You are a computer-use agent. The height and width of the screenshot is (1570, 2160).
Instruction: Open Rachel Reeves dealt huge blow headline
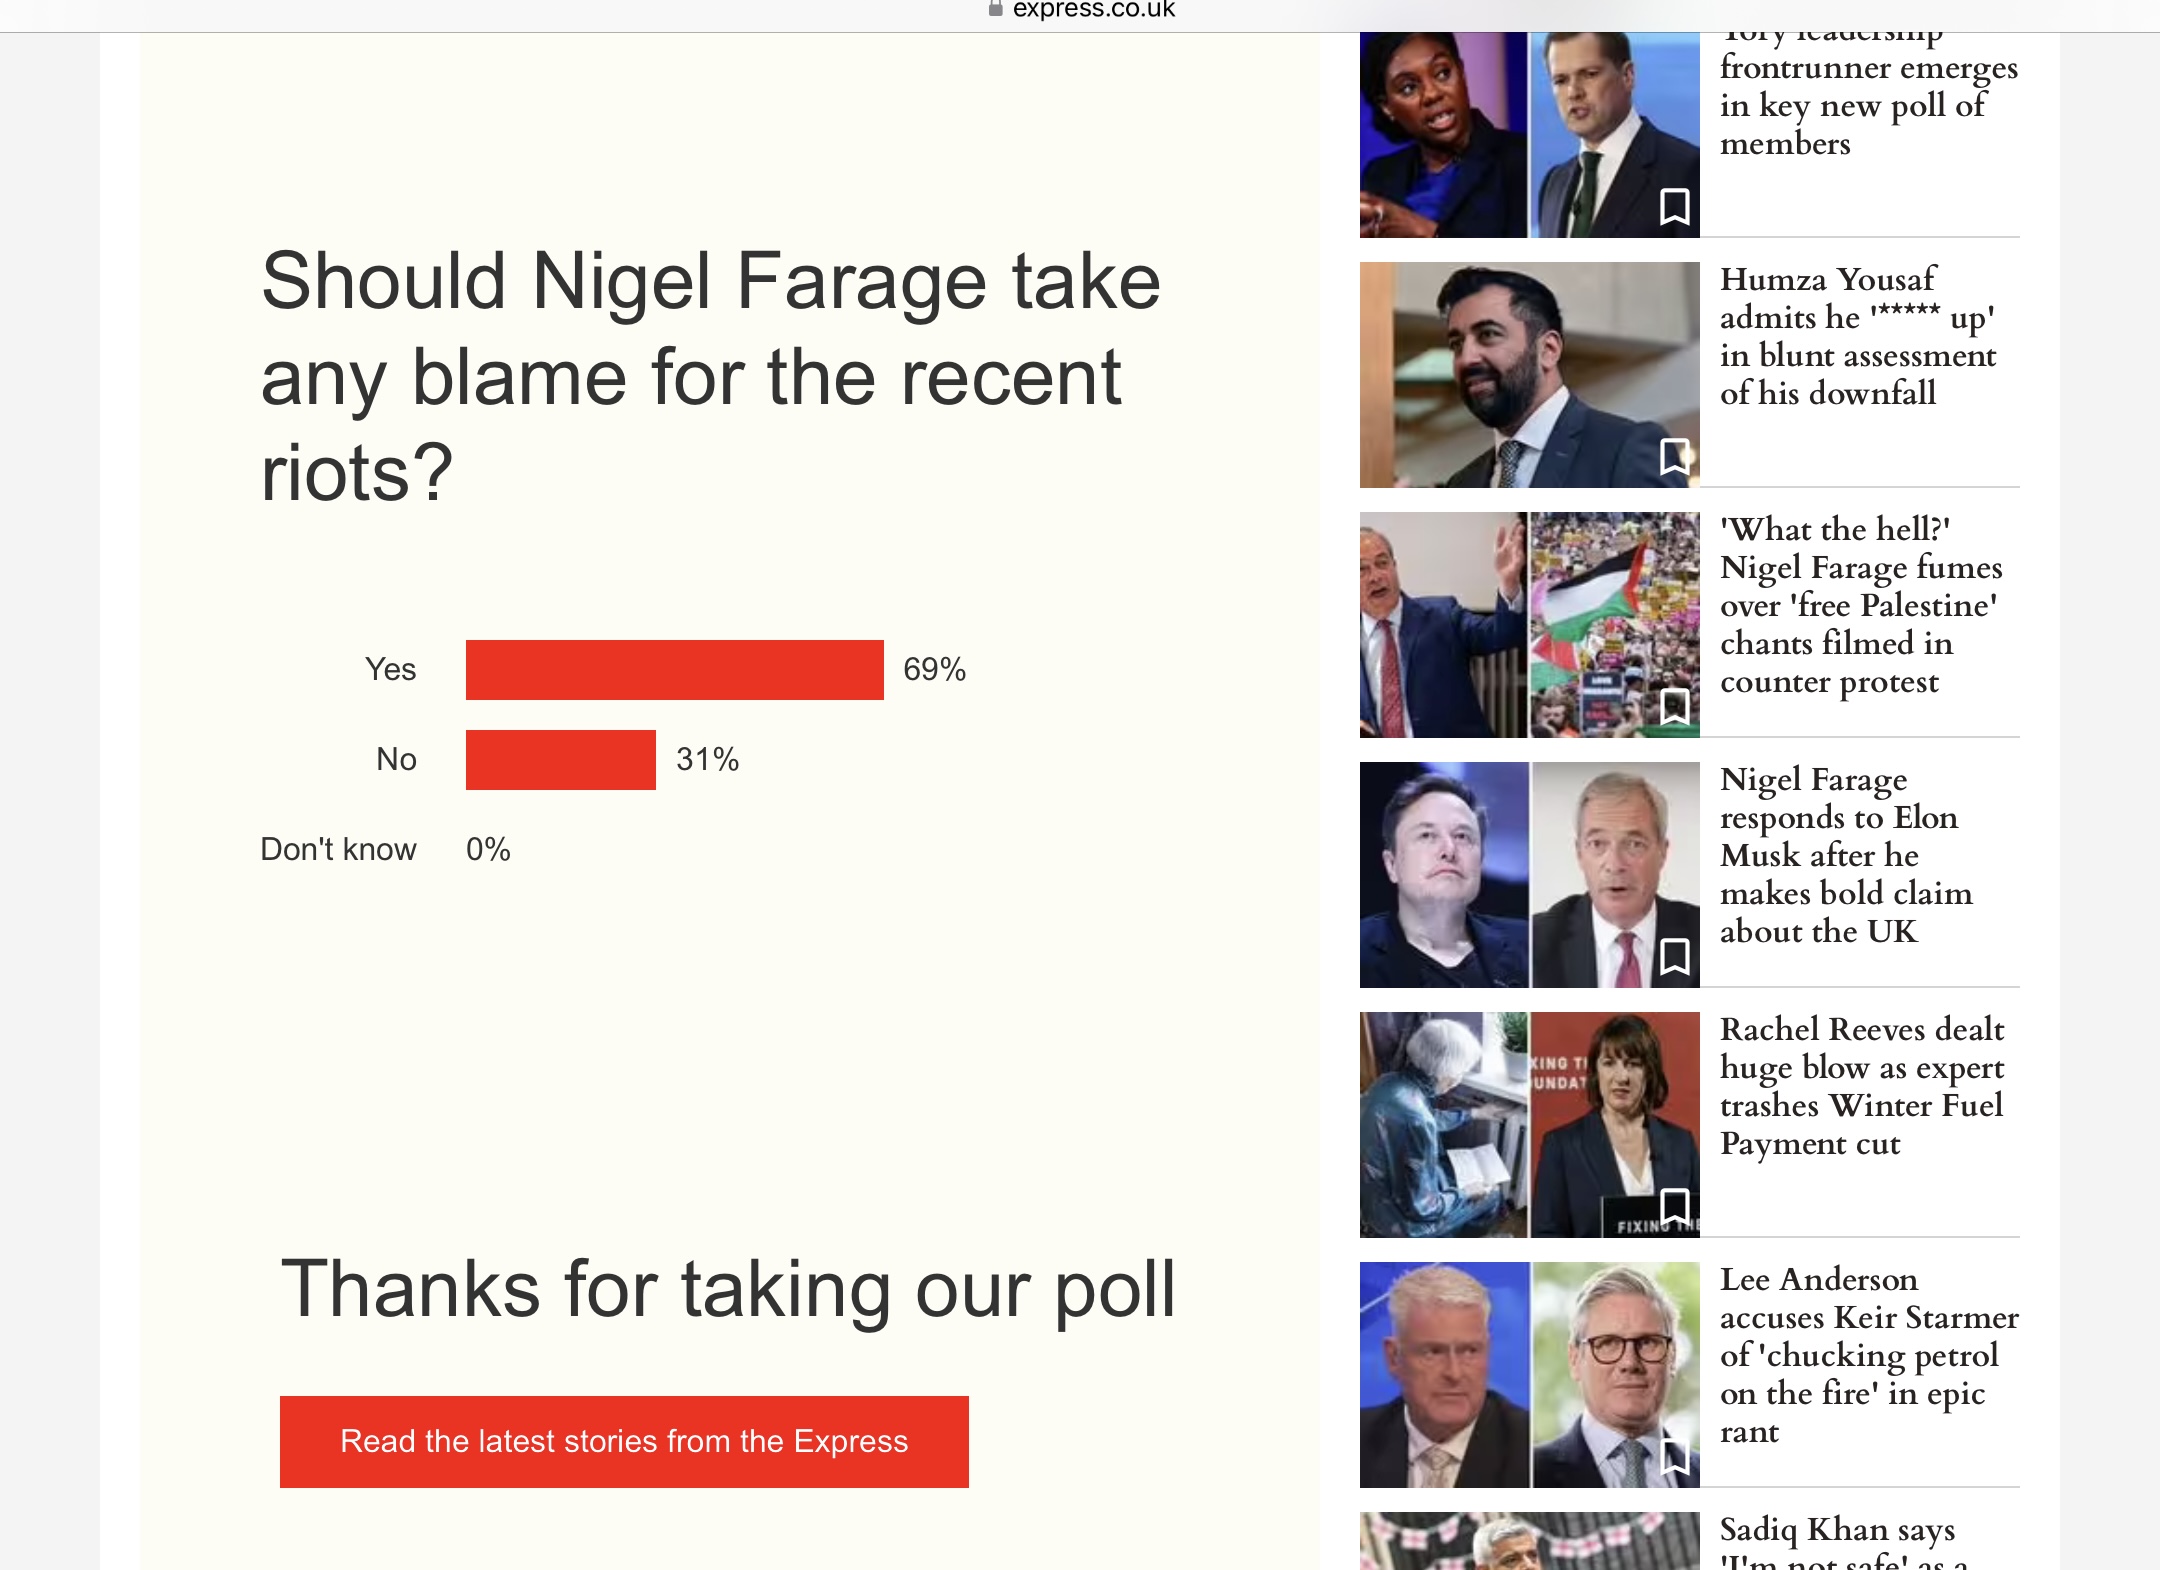pos(1862,1086)
